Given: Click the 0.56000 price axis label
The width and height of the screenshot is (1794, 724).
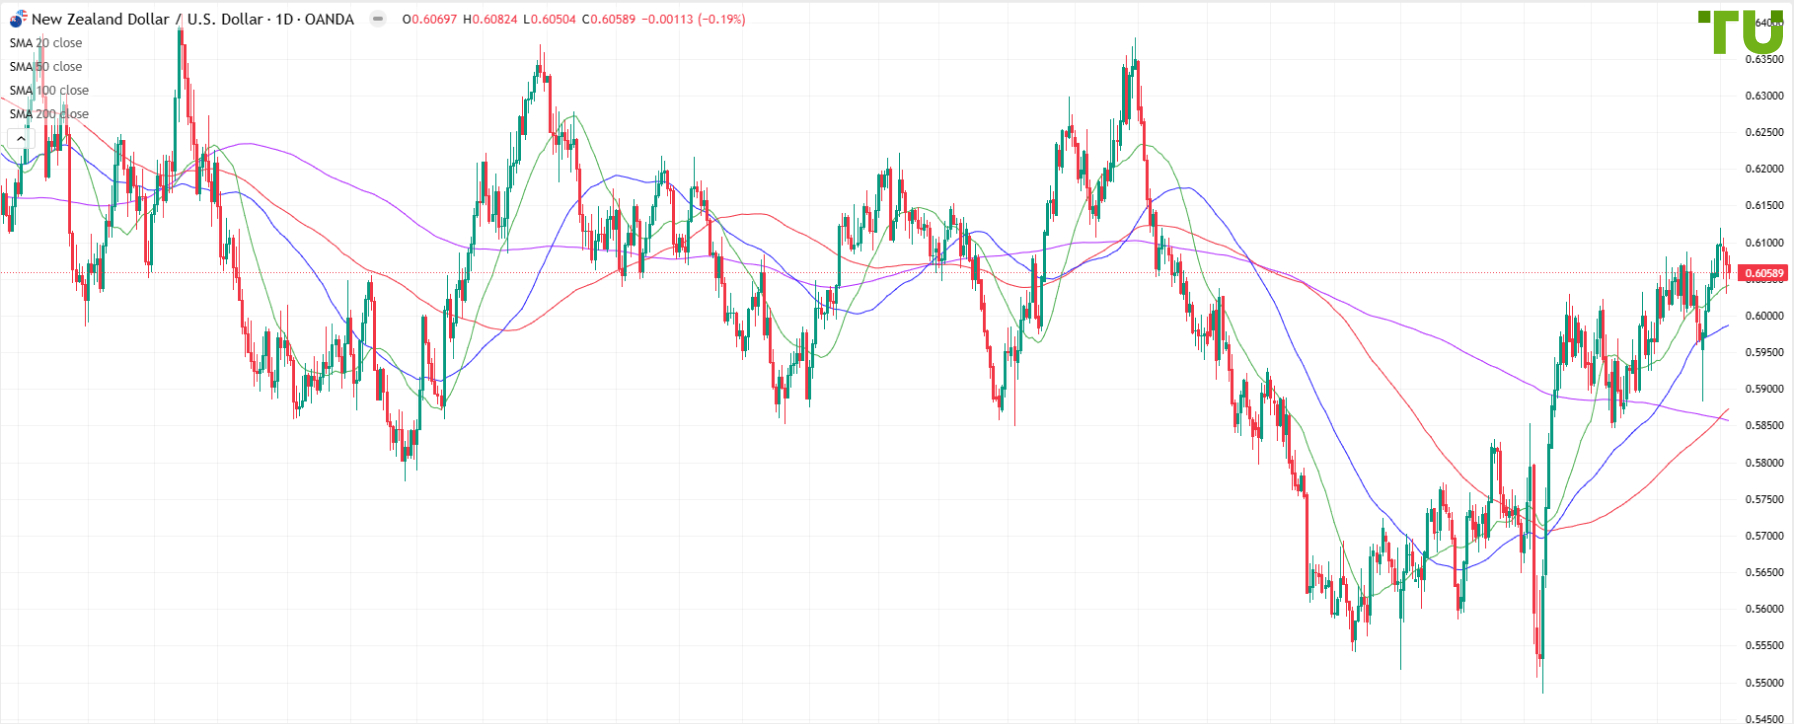Looking at the screenshot, I should tap(1764, 609).
